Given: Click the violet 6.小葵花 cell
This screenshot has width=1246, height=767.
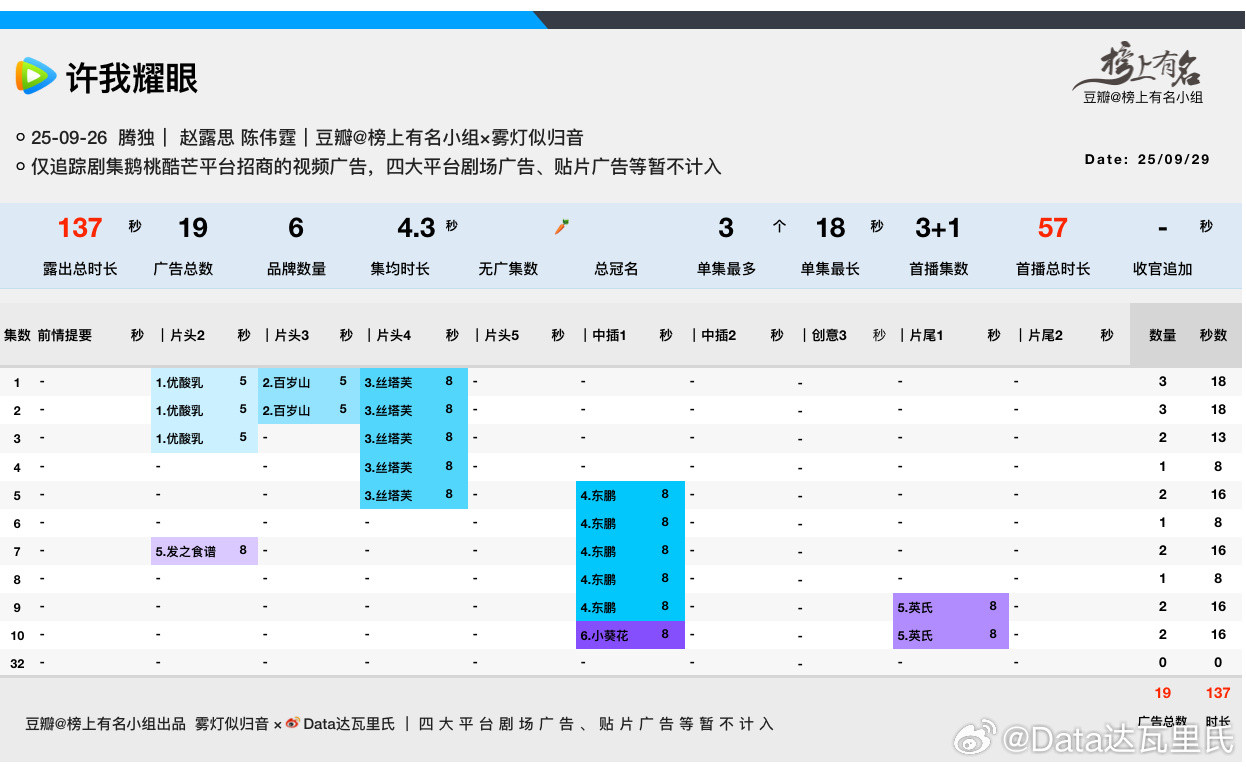Looking at the screenshot, I should (x=630, y=635).
